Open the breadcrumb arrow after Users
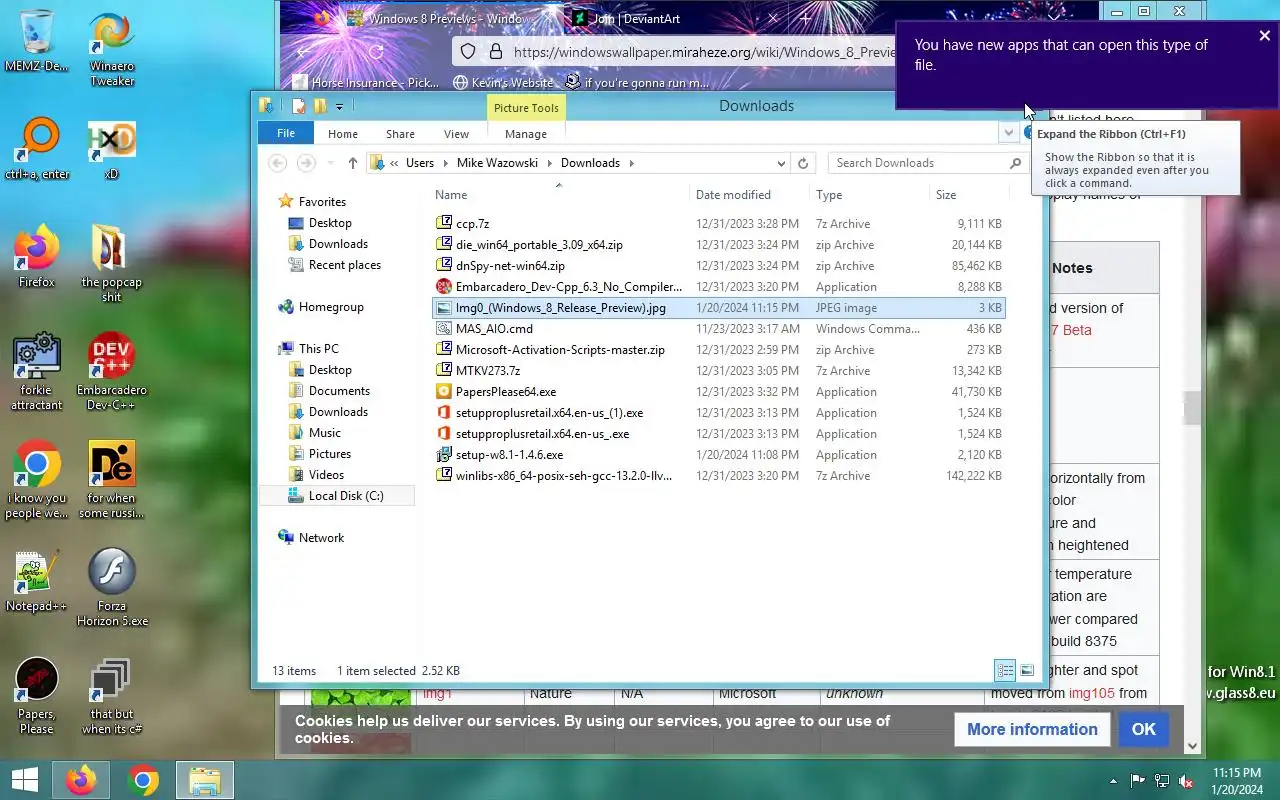This screenshot has width=1280, height=800. click(x=445, y=163)
